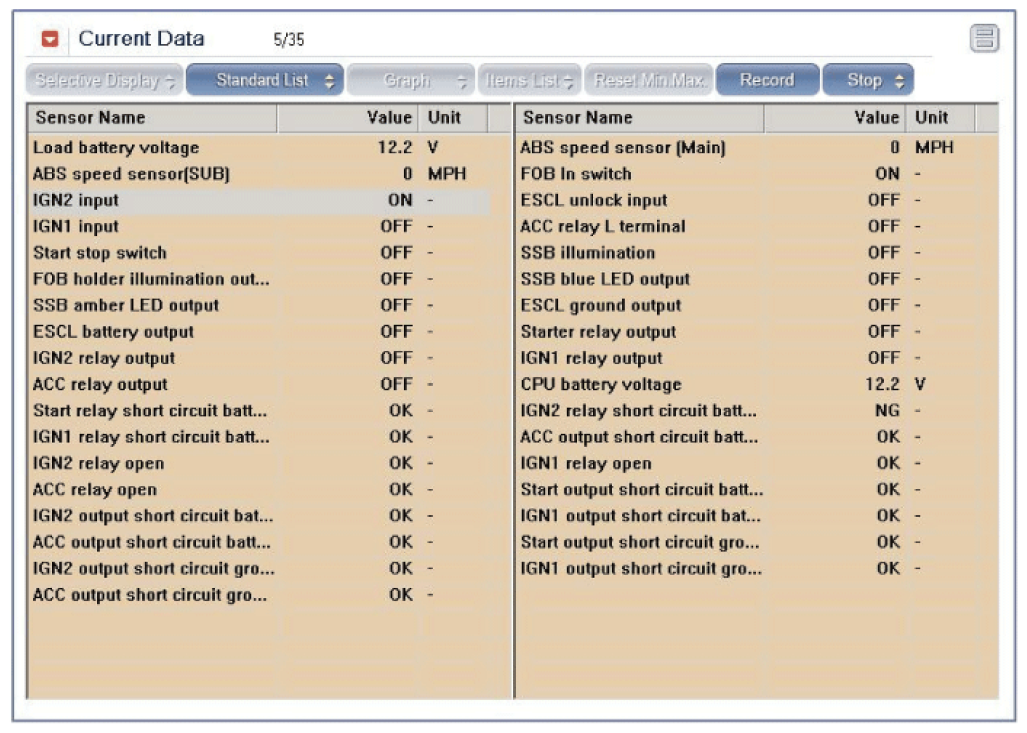1027x733 pixels.
Task: Open the Items List dropdown
Action: [x=529, y=80]
